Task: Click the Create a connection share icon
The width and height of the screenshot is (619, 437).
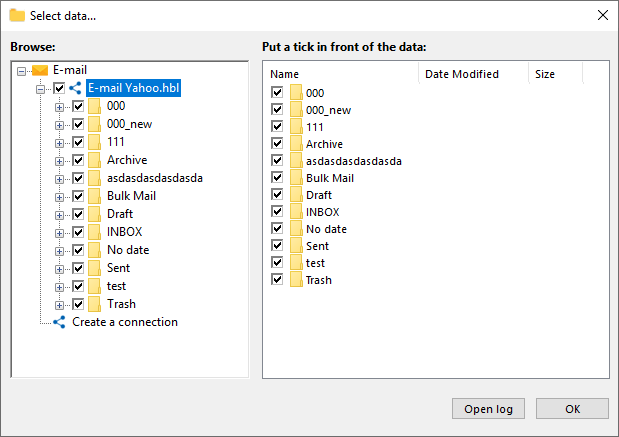Action: 58,322
